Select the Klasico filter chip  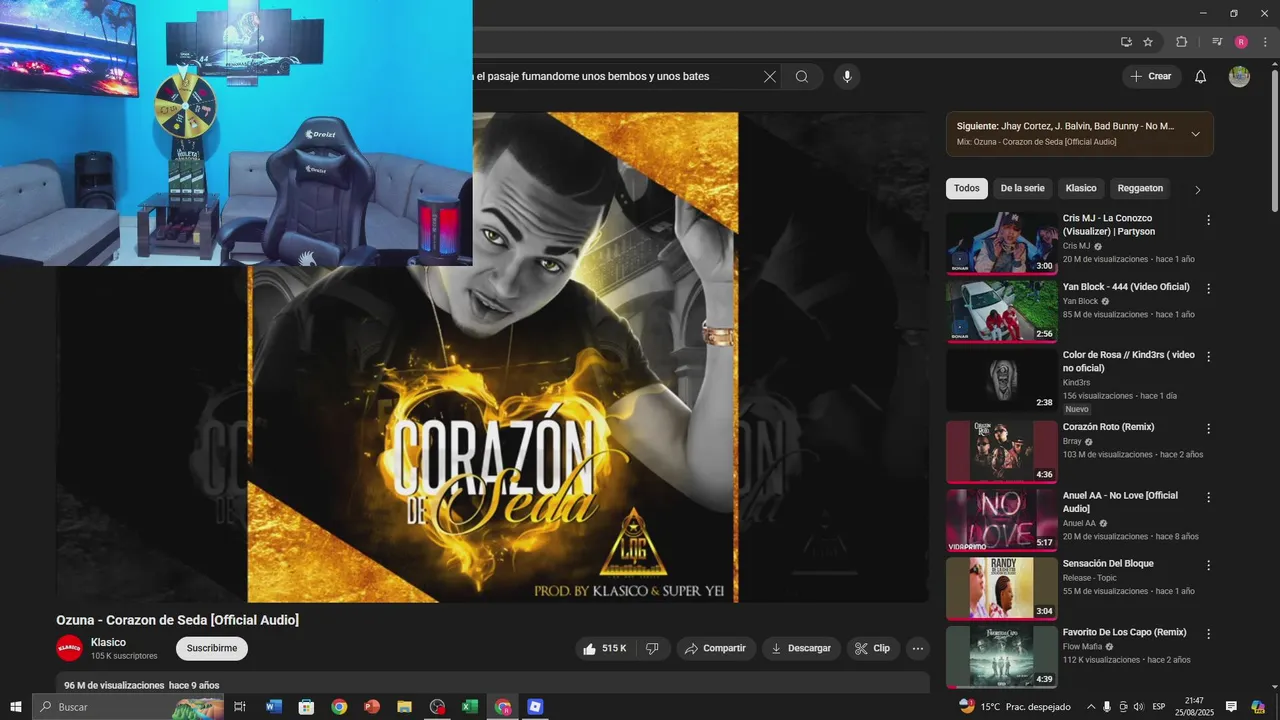pos(1081,188)
